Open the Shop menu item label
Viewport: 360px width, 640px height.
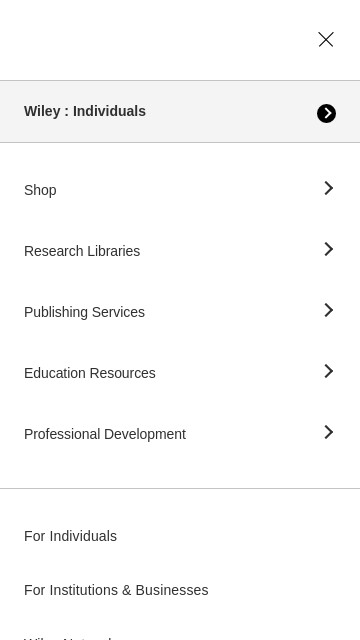[x=40, y=190]
